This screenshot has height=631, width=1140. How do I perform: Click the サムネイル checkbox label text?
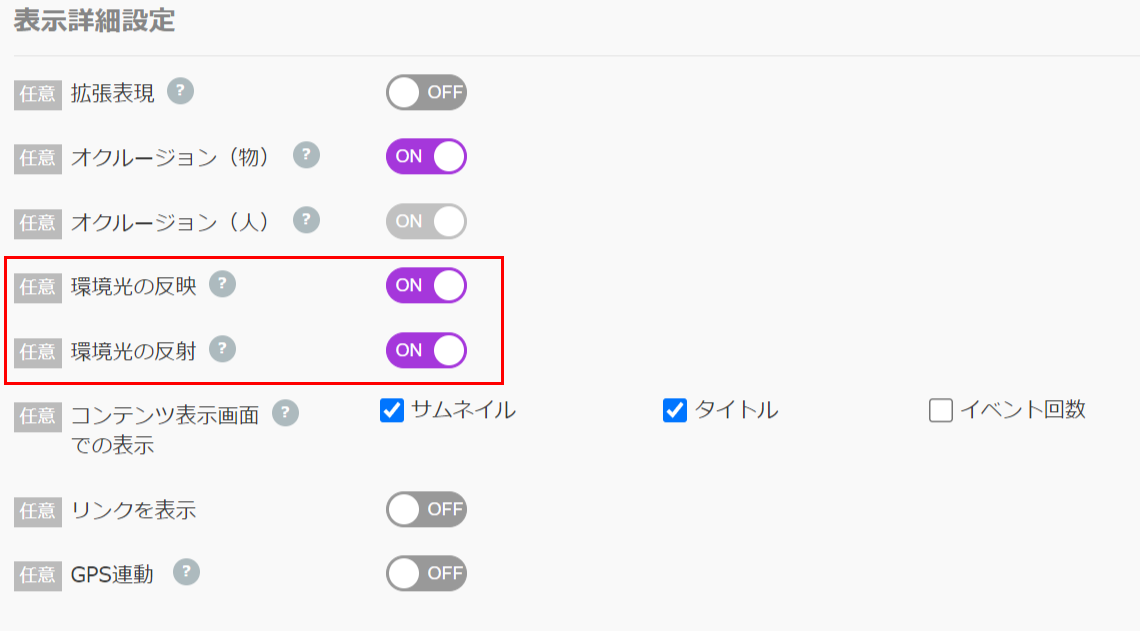pyautogui.click(x=463, y=410)
